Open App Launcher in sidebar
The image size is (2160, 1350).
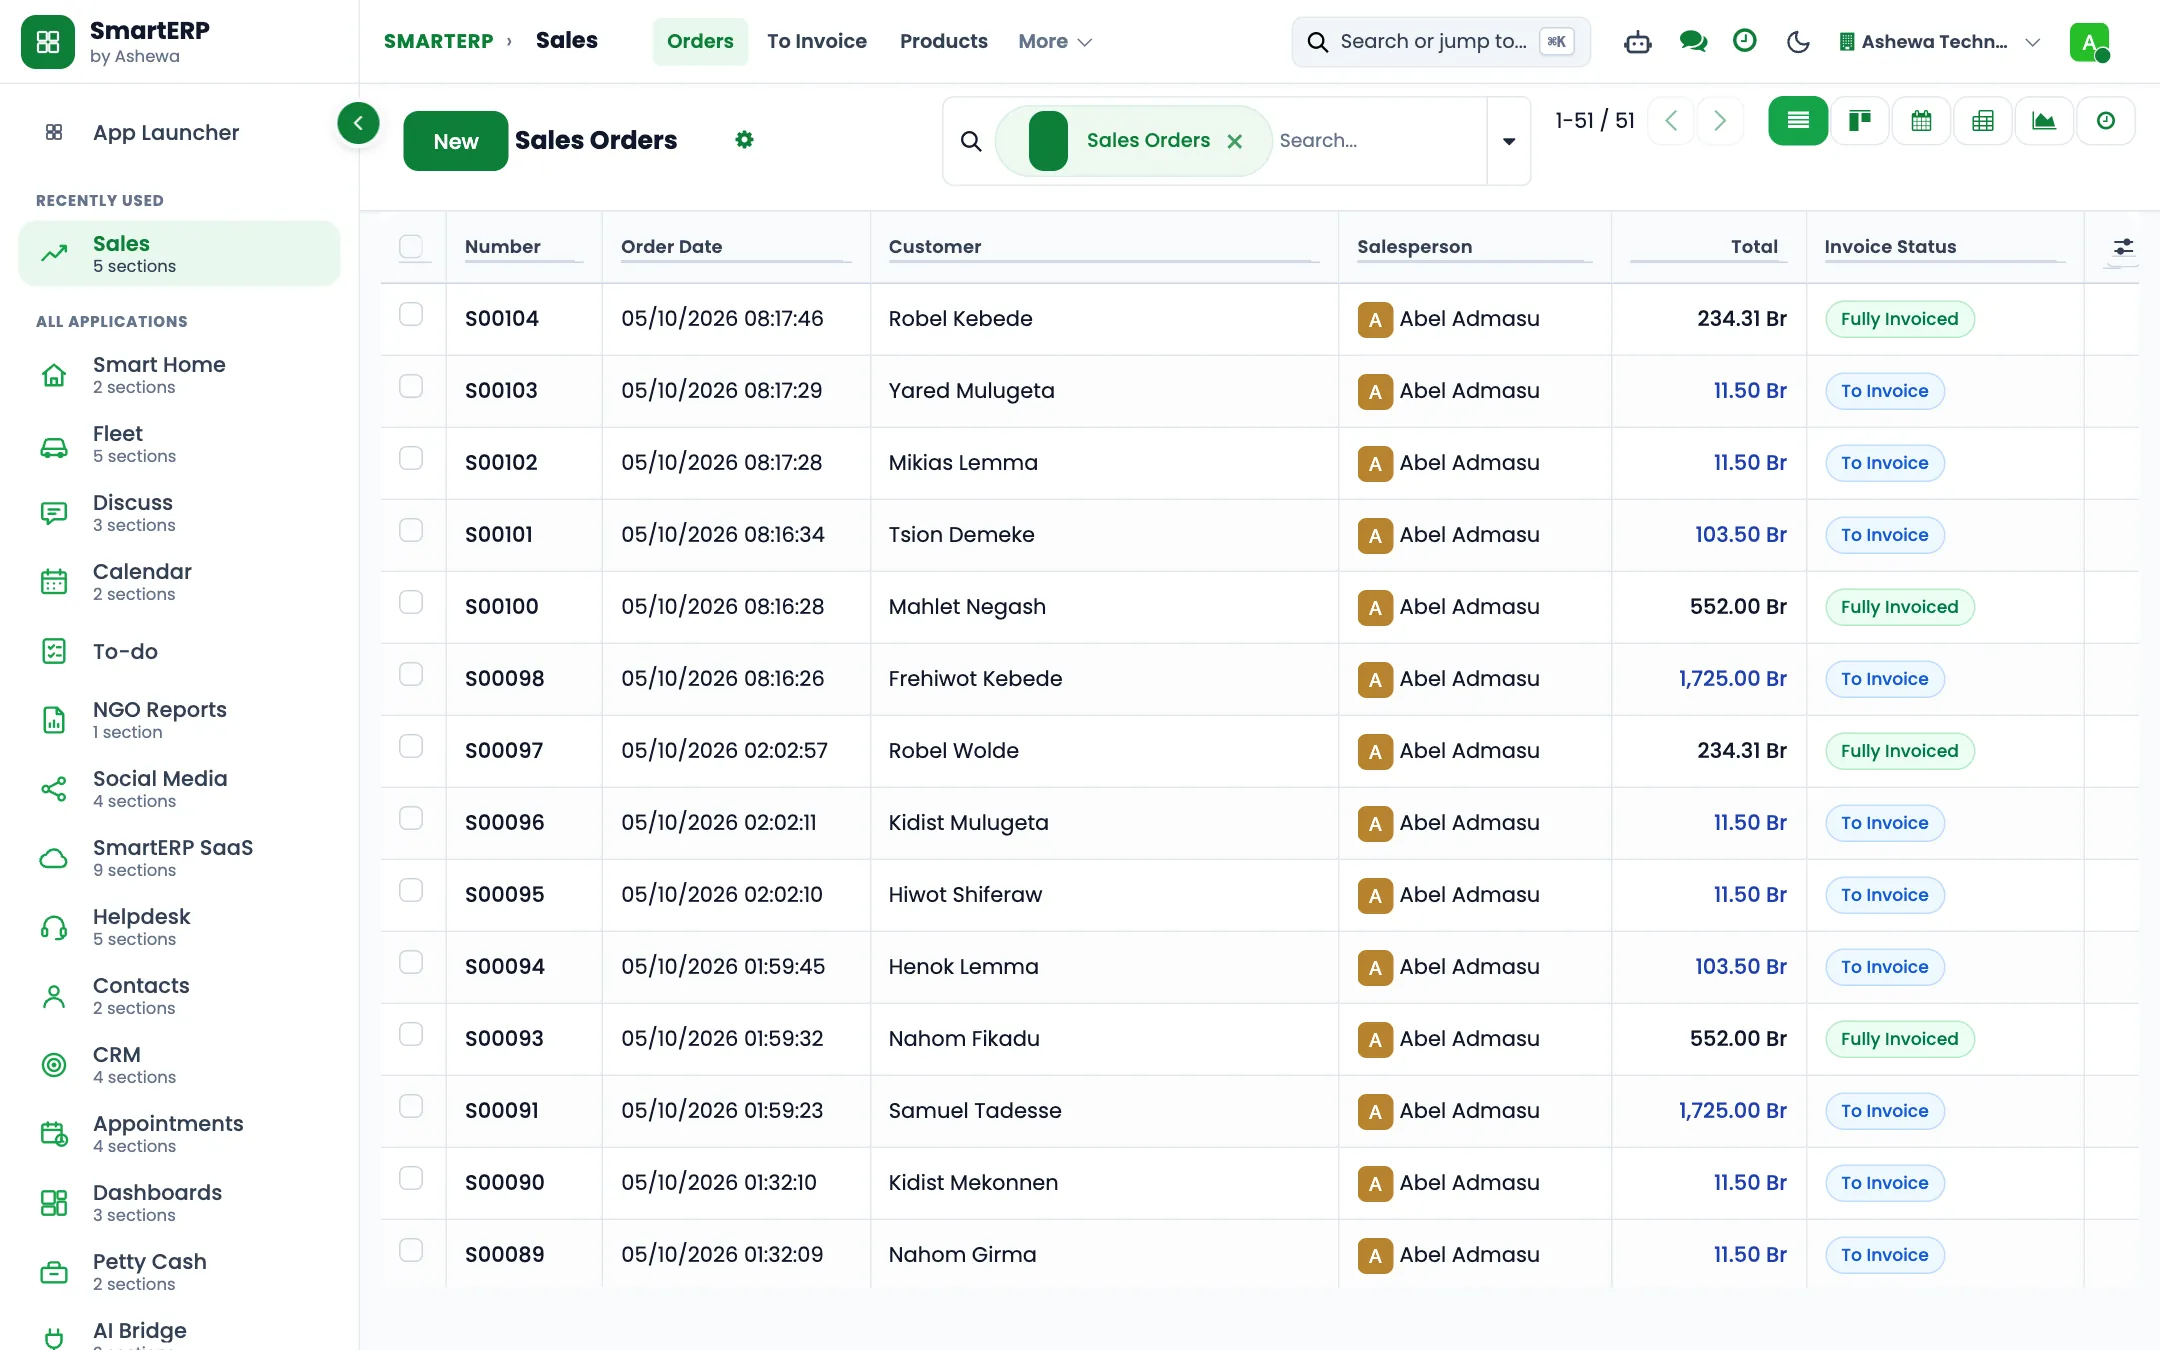(179, 132)
